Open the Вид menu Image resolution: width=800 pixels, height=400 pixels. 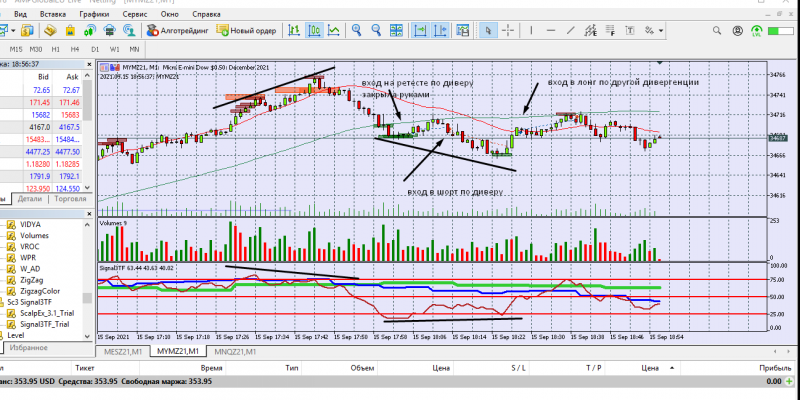[x=20, y=14]
